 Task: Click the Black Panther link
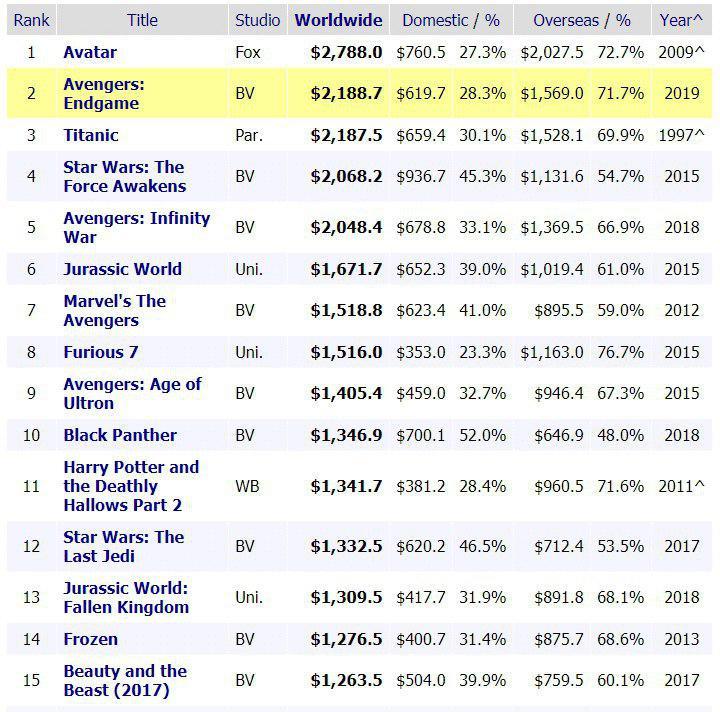point(120,435)
